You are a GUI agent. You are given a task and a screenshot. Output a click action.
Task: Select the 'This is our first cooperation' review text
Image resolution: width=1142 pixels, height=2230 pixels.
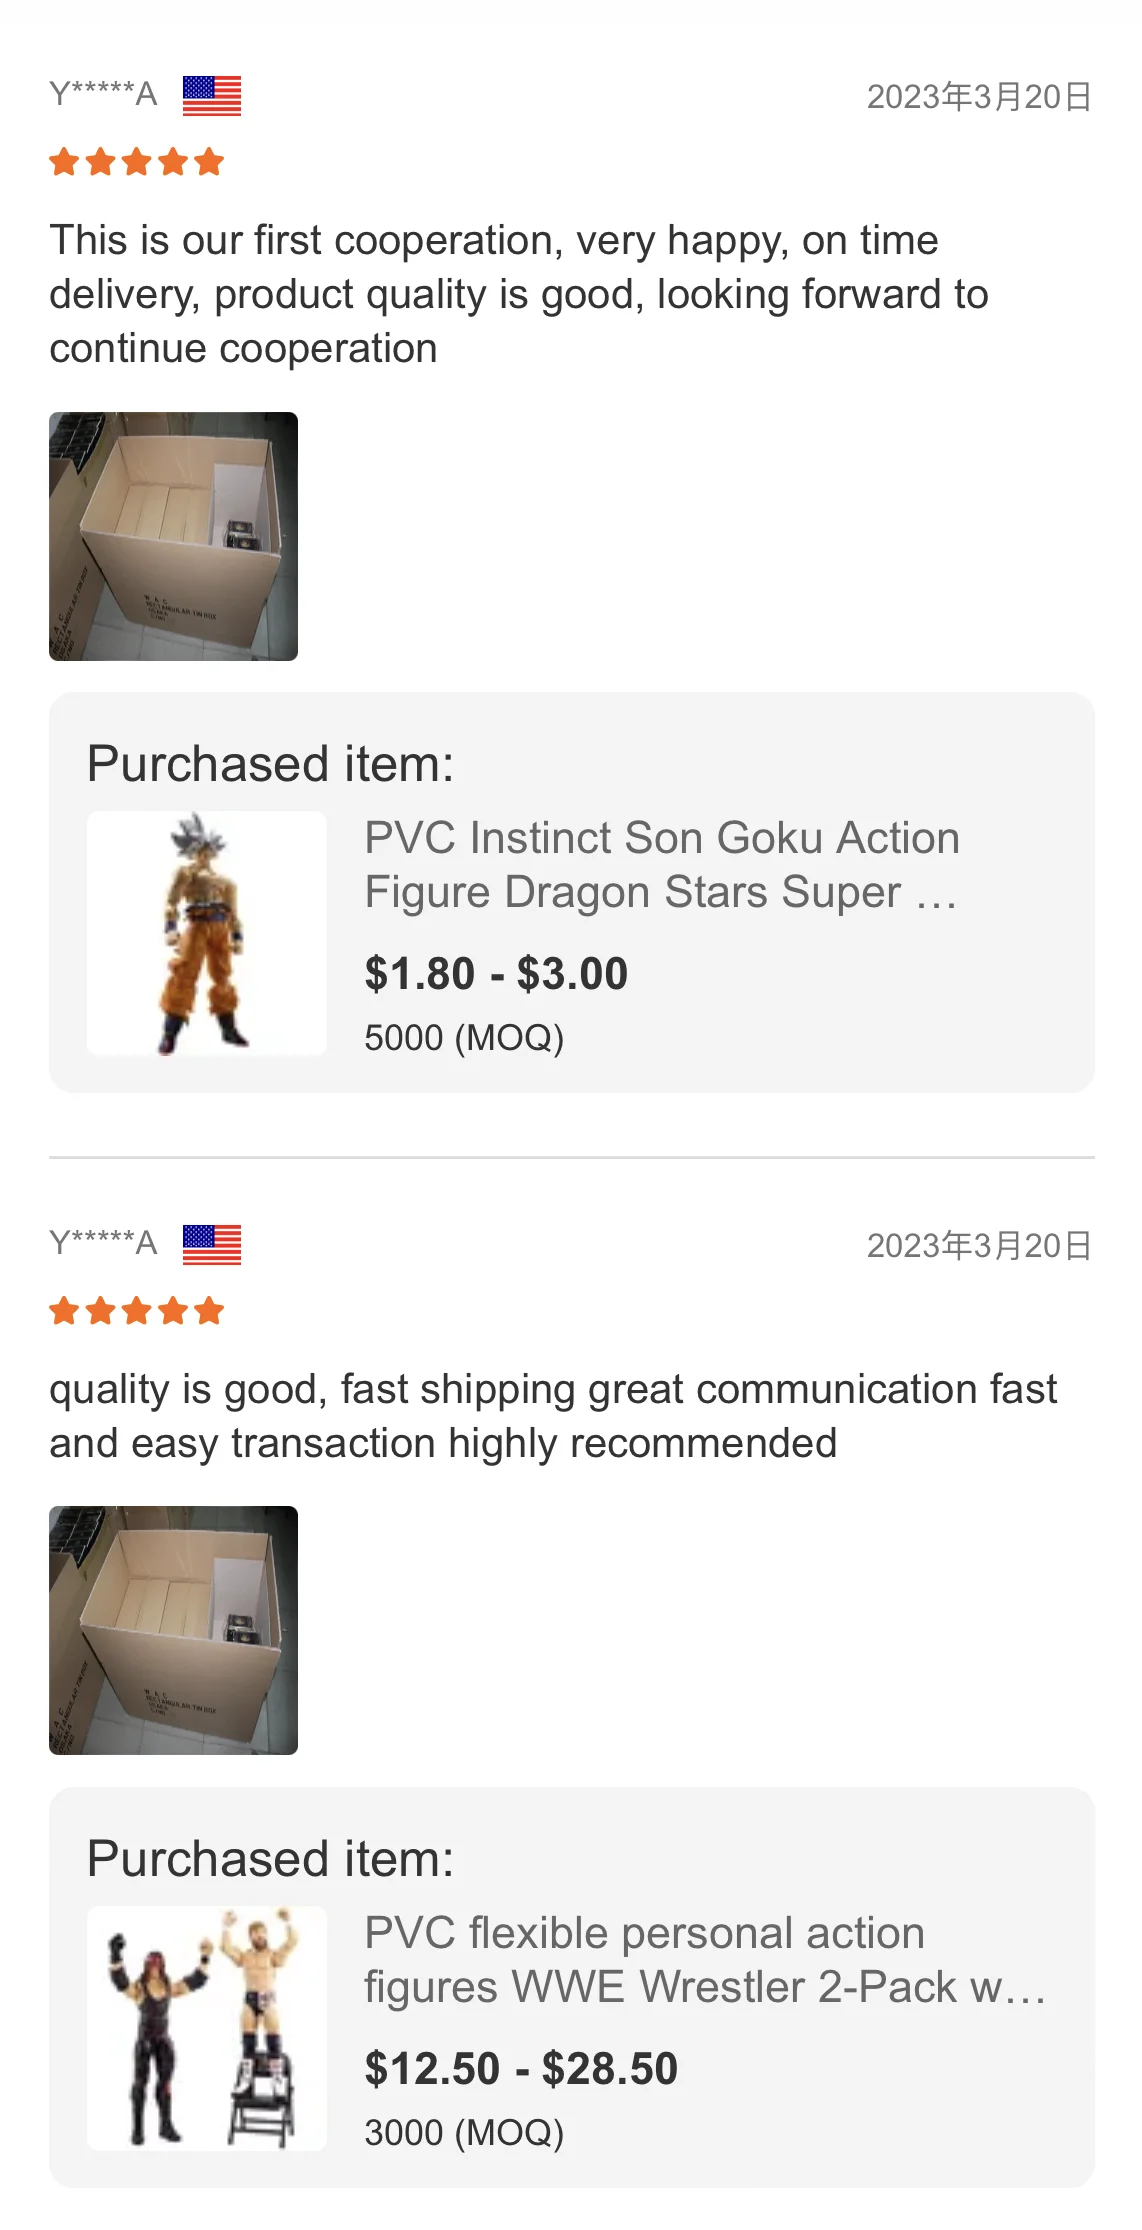click(x=518, y=295)
